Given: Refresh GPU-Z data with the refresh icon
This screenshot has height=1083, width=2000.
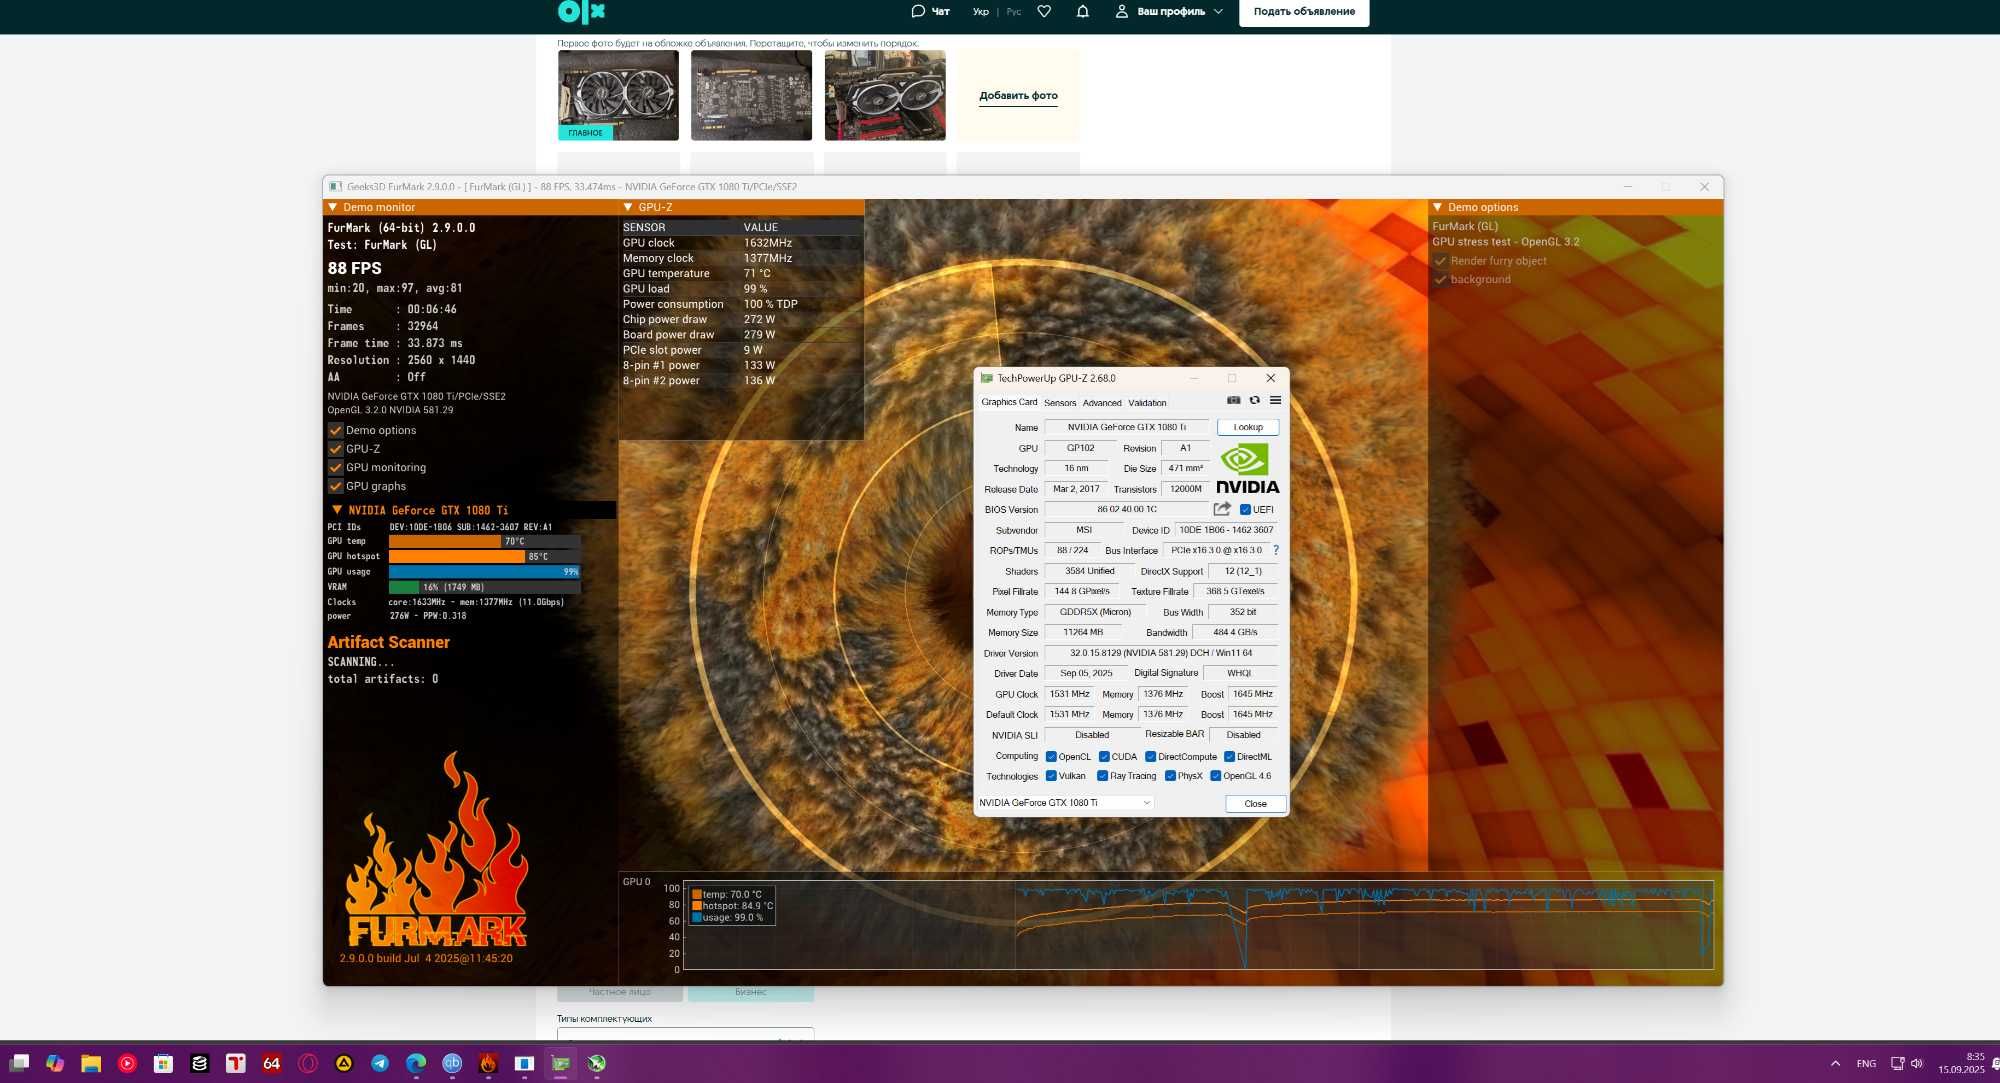Looking at the screenshot, I should point(1254,400).
